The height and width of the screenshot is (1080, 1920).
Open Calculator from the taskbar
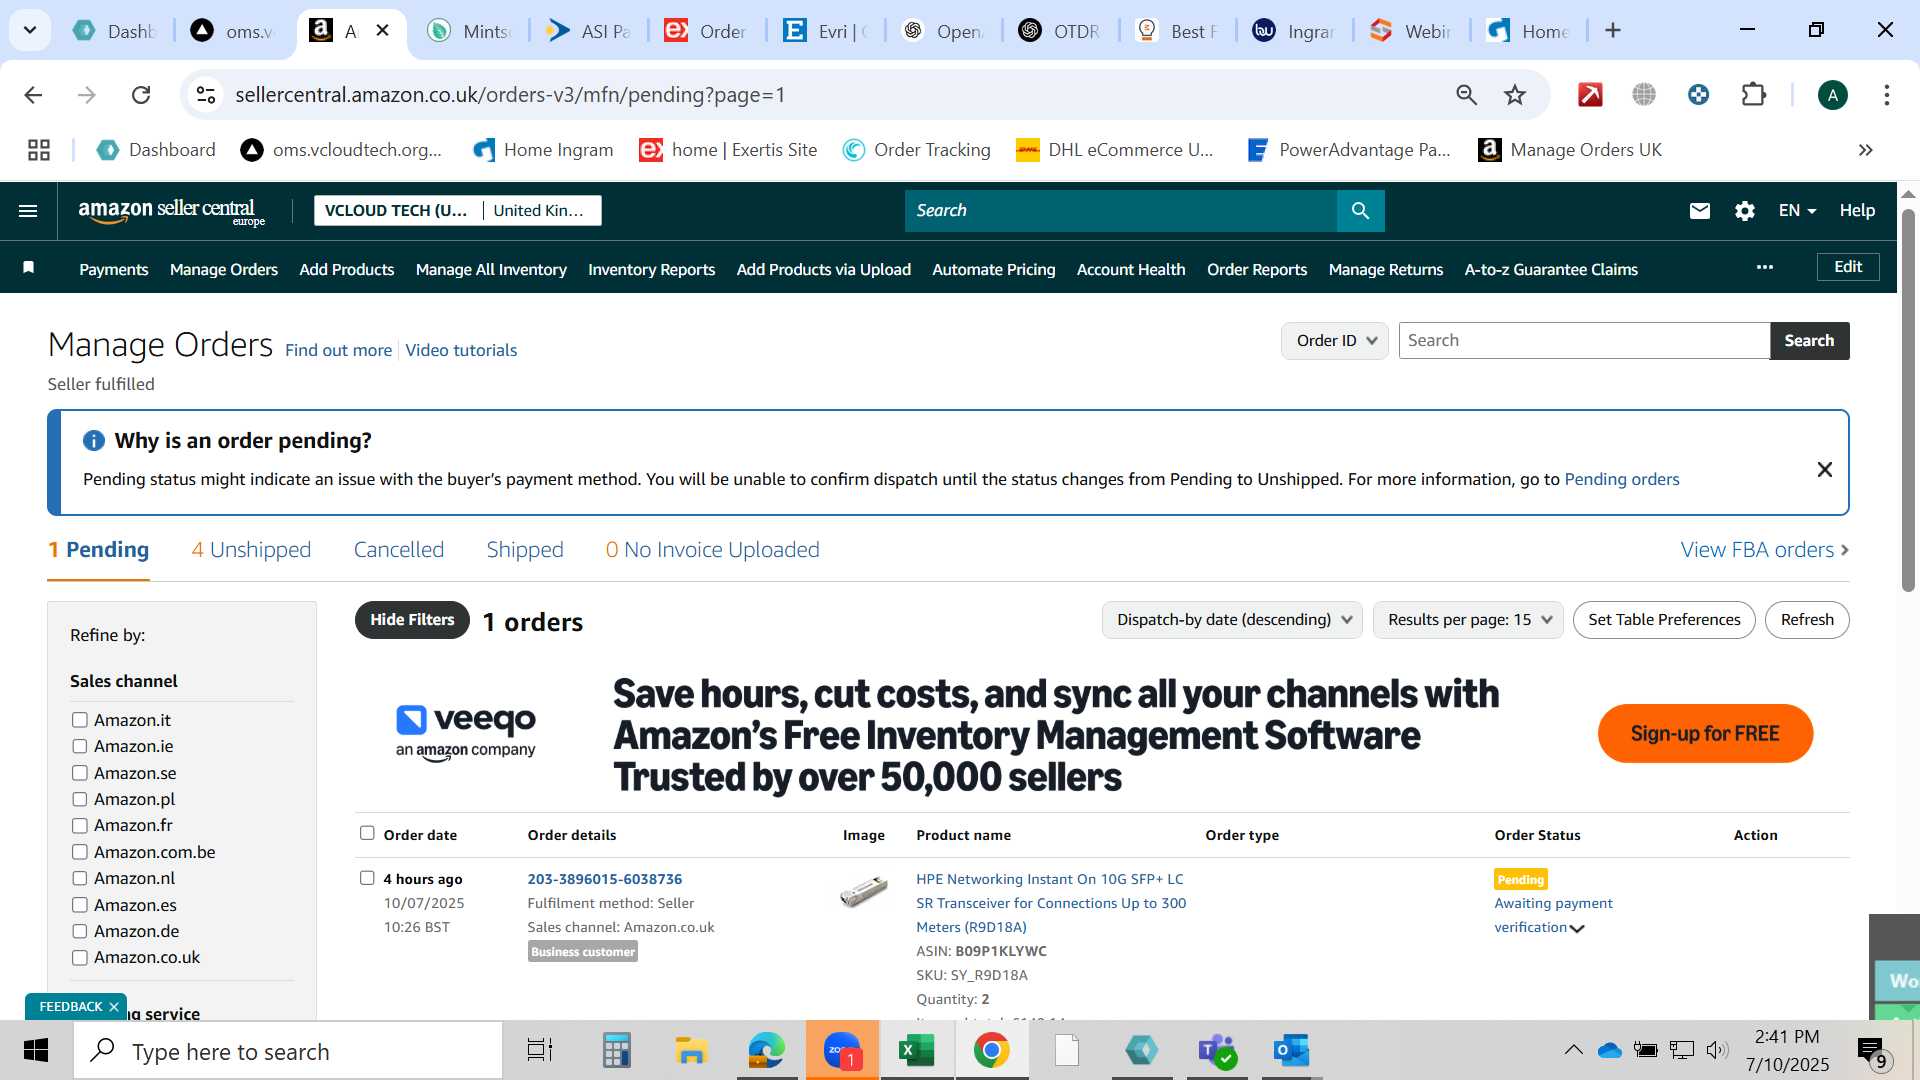click(x=616, y=1050)
